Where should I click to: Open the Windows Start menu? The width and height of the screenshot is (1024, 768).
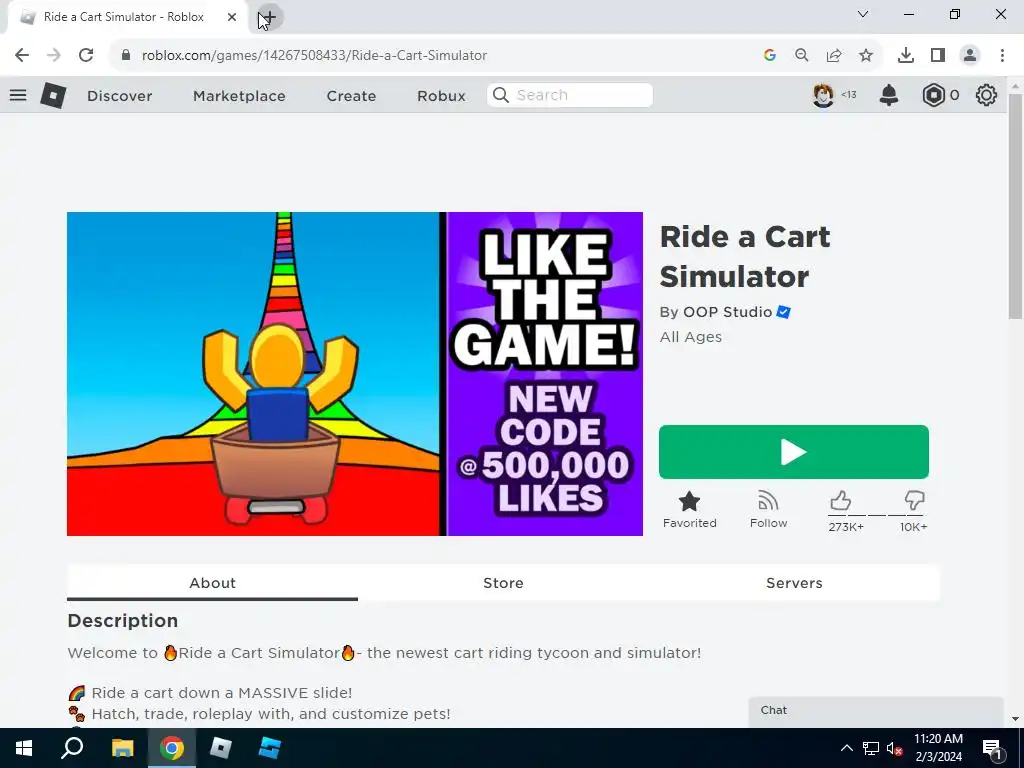pyautogui.click(x=24, y=748)
